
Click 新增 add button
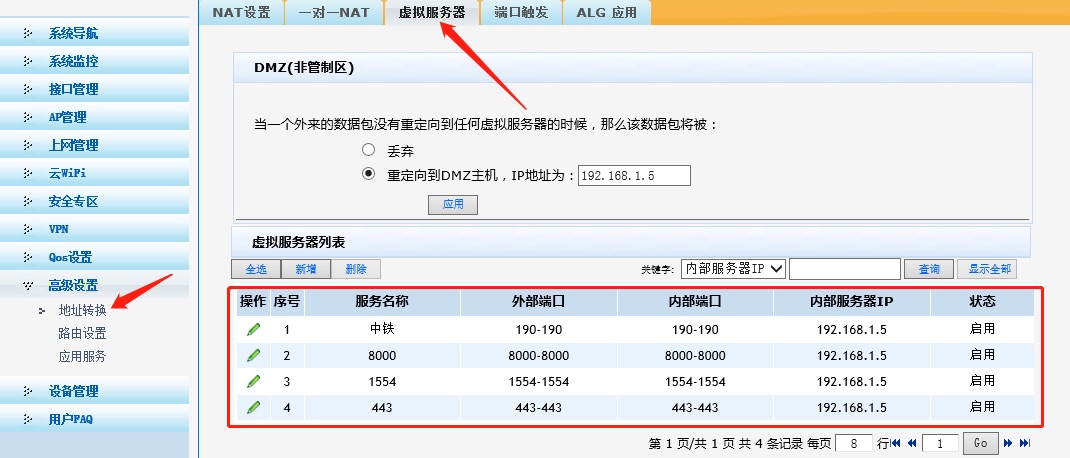tap(306, 269)
